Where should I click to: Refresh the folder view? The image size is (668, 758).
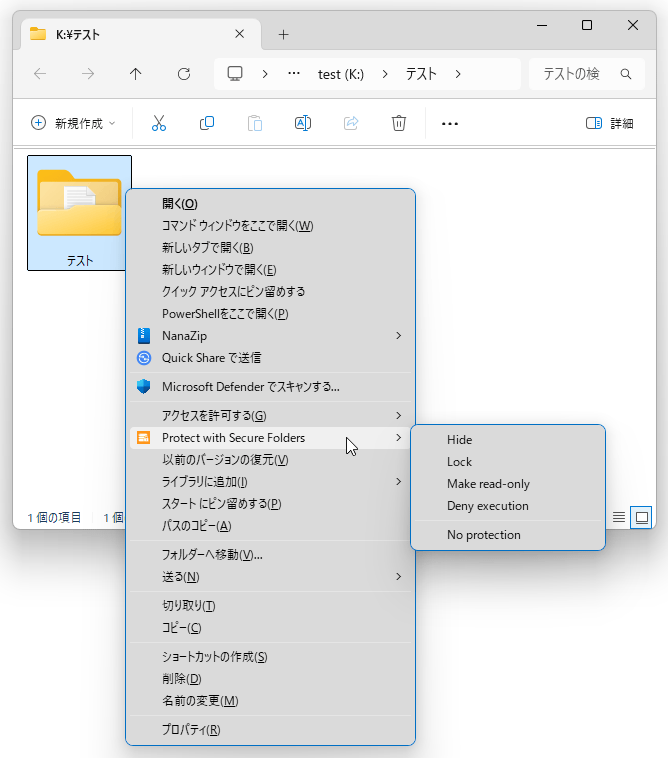(184, 74)
